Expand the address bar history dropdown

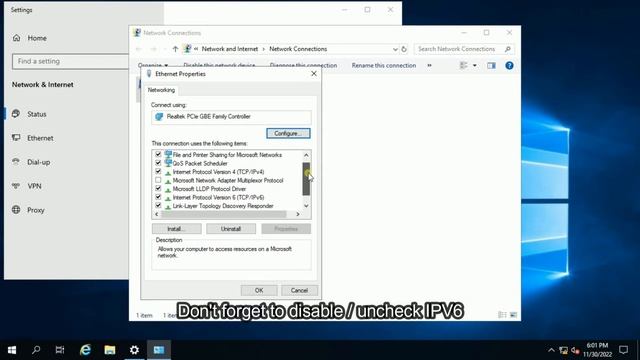point(395,49)
